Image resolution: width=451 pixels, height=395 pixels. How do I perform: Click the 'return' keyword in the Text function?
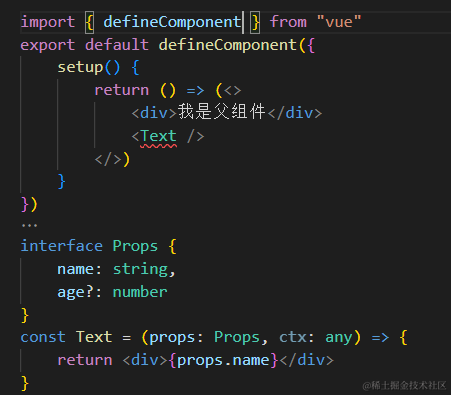85,360
